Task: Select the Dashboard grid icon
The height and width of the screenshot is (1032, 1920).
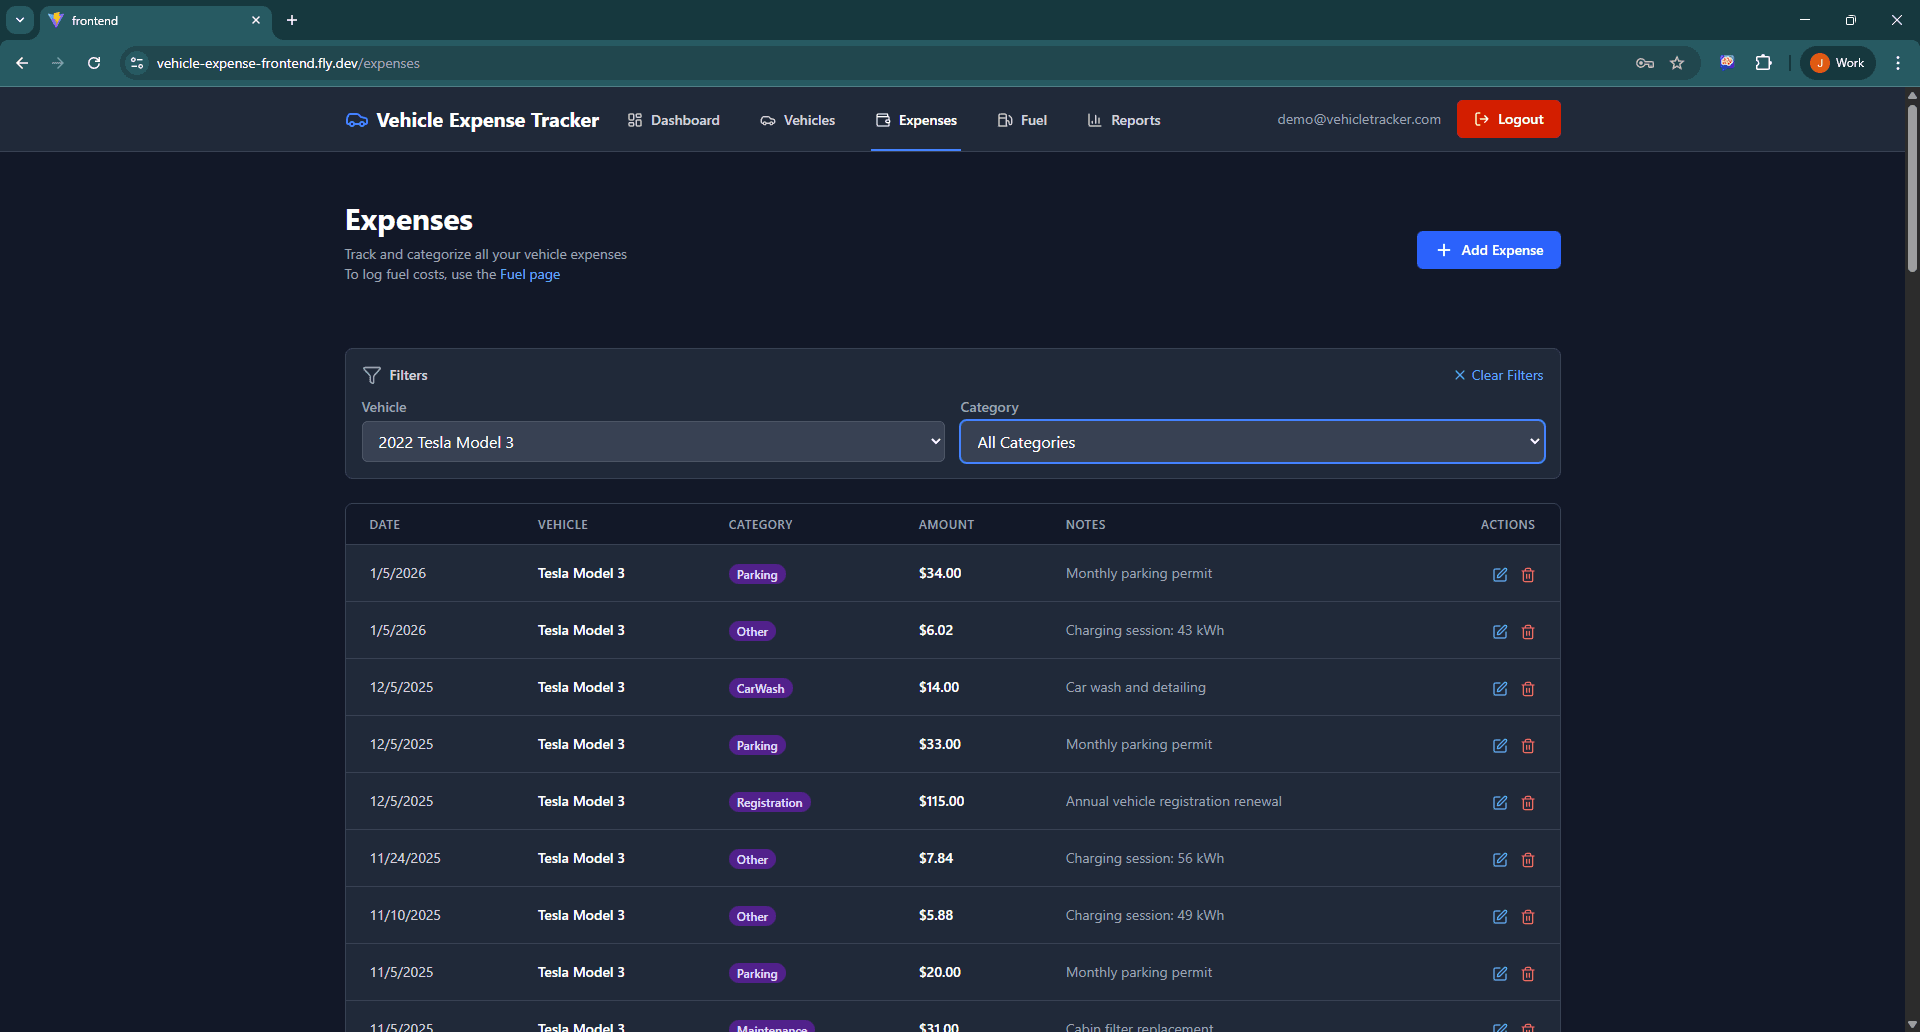Action: [x=634, y=120]
